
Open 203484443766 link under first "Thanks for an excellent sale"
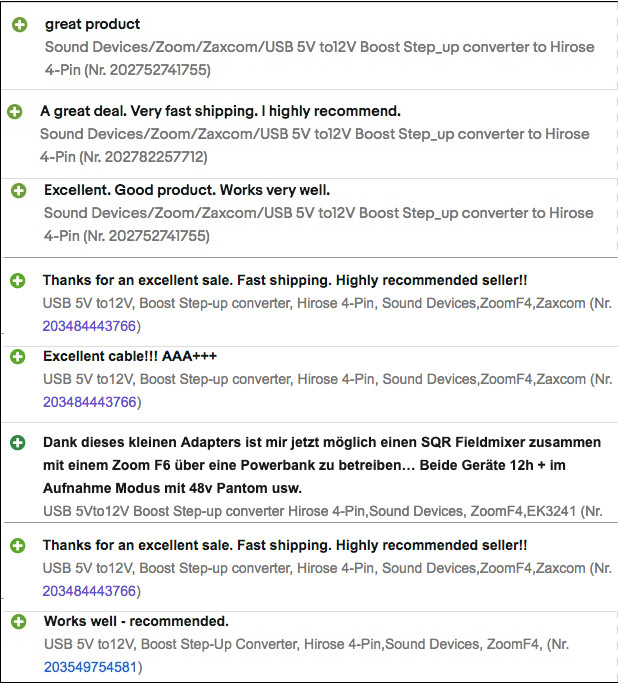[x=88, y=326]
